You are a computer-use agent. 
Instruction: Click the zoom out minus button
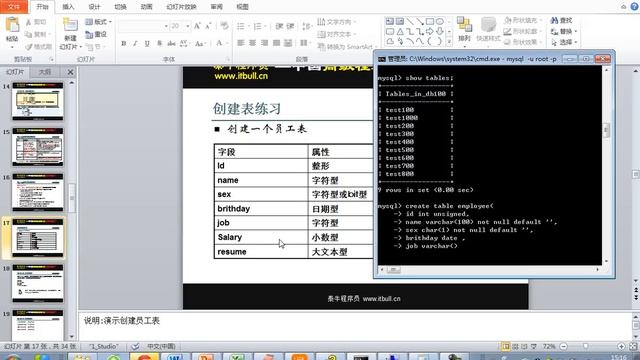(564, 347)
